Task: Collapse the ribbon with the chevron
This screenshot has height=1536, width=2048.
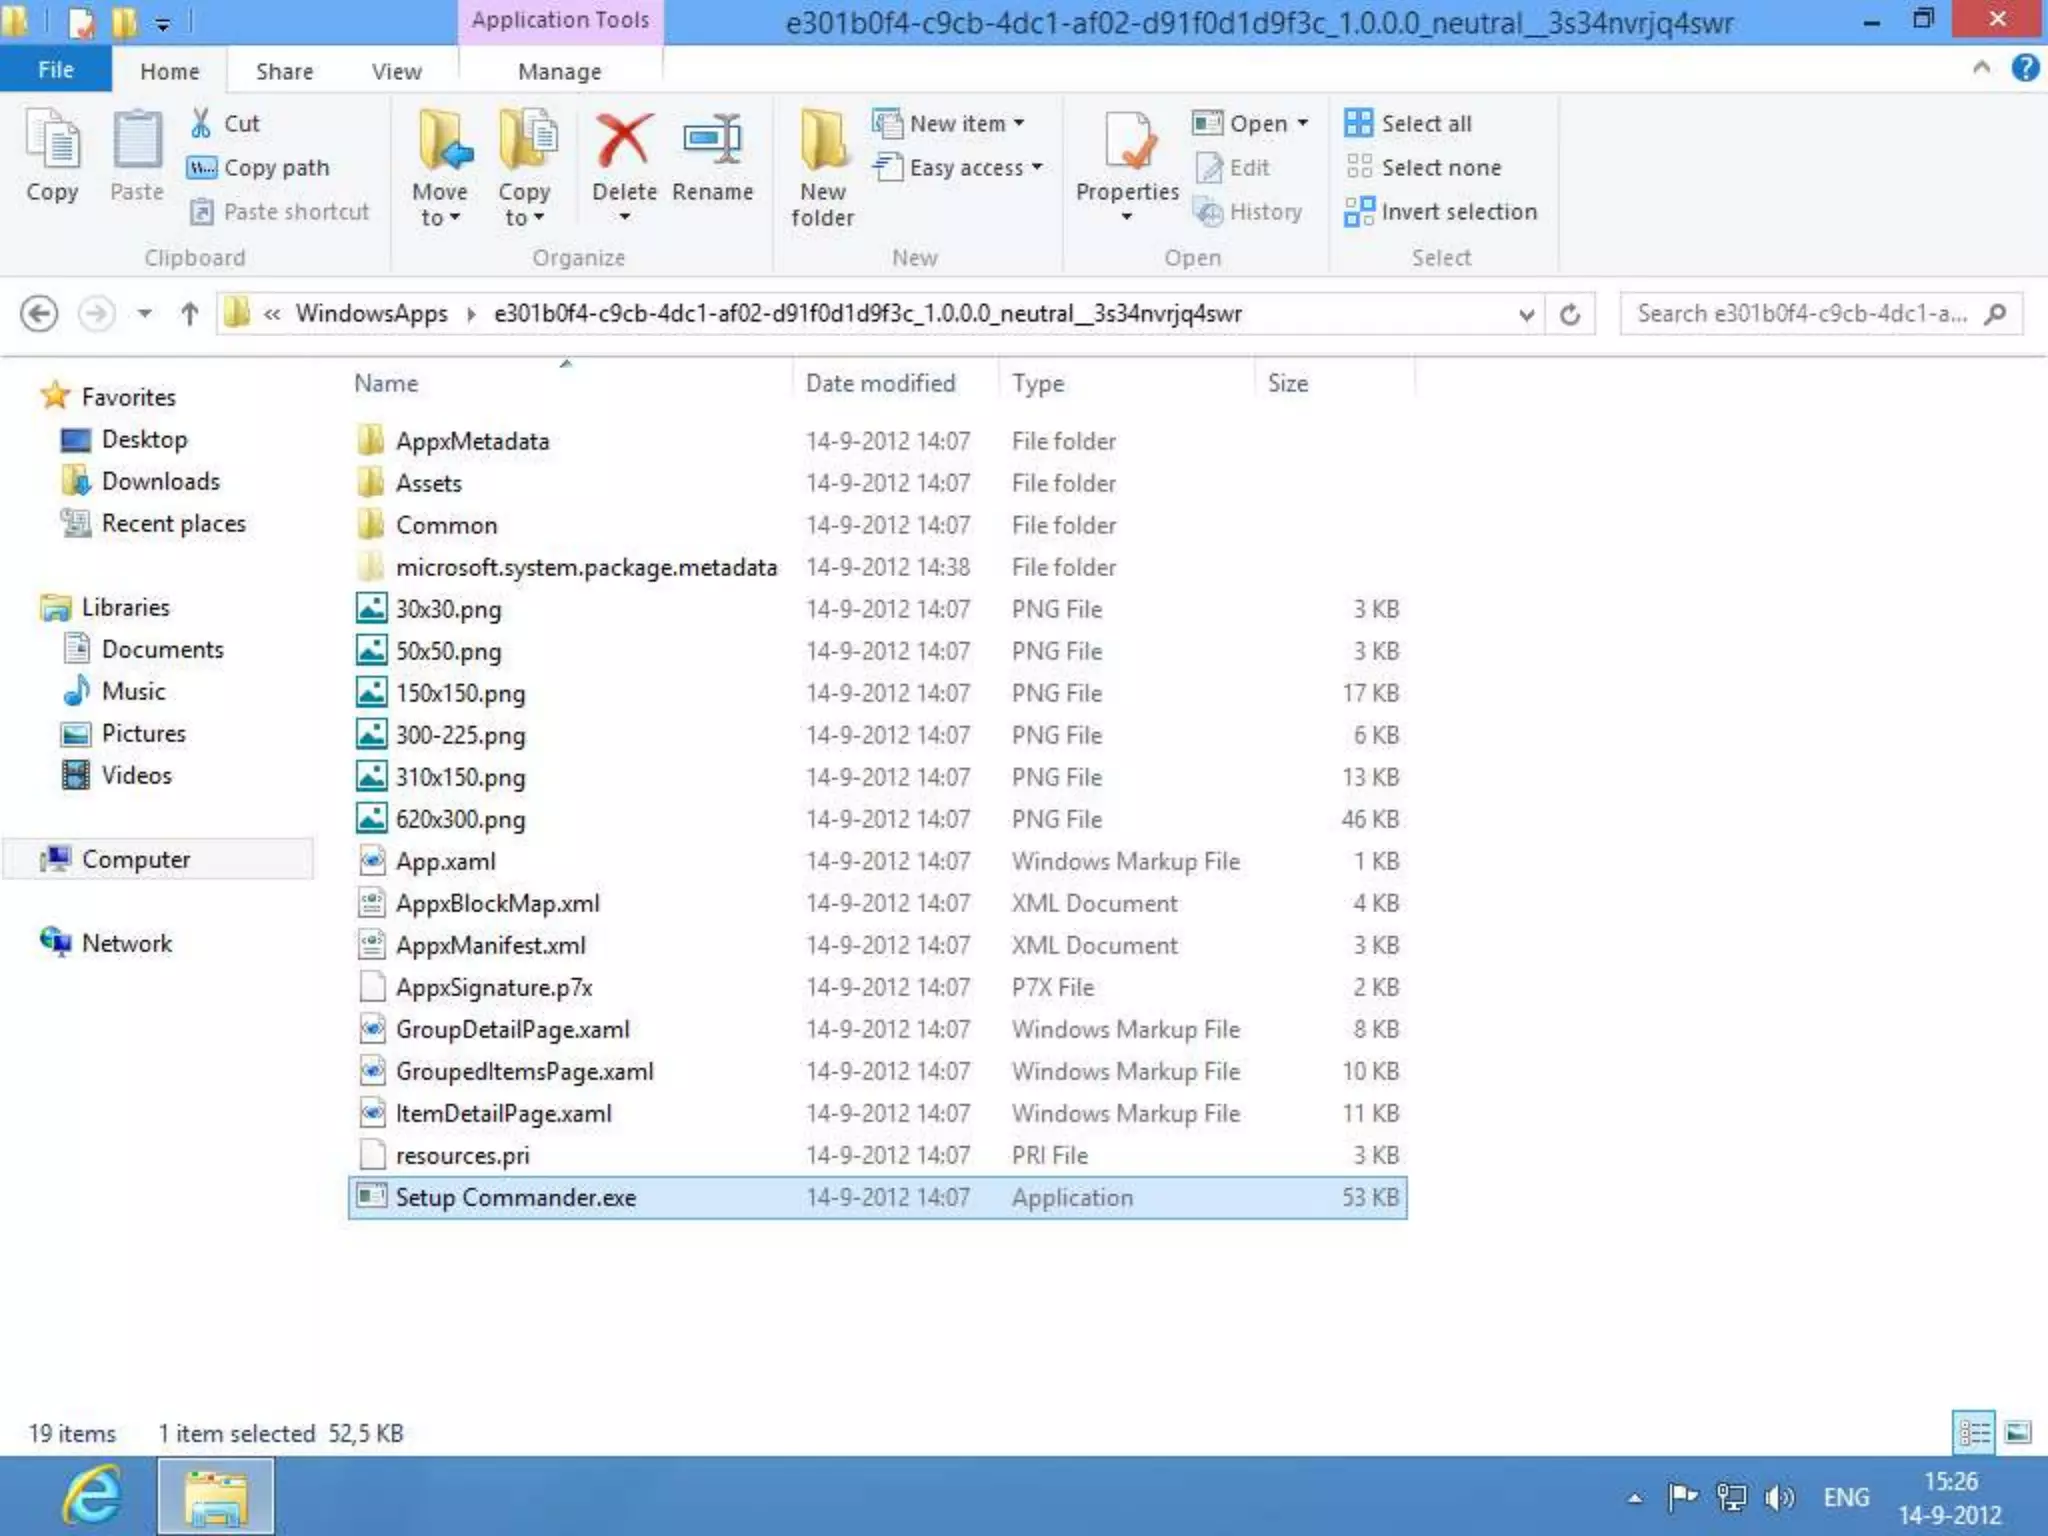Action: coord(1980,68)
